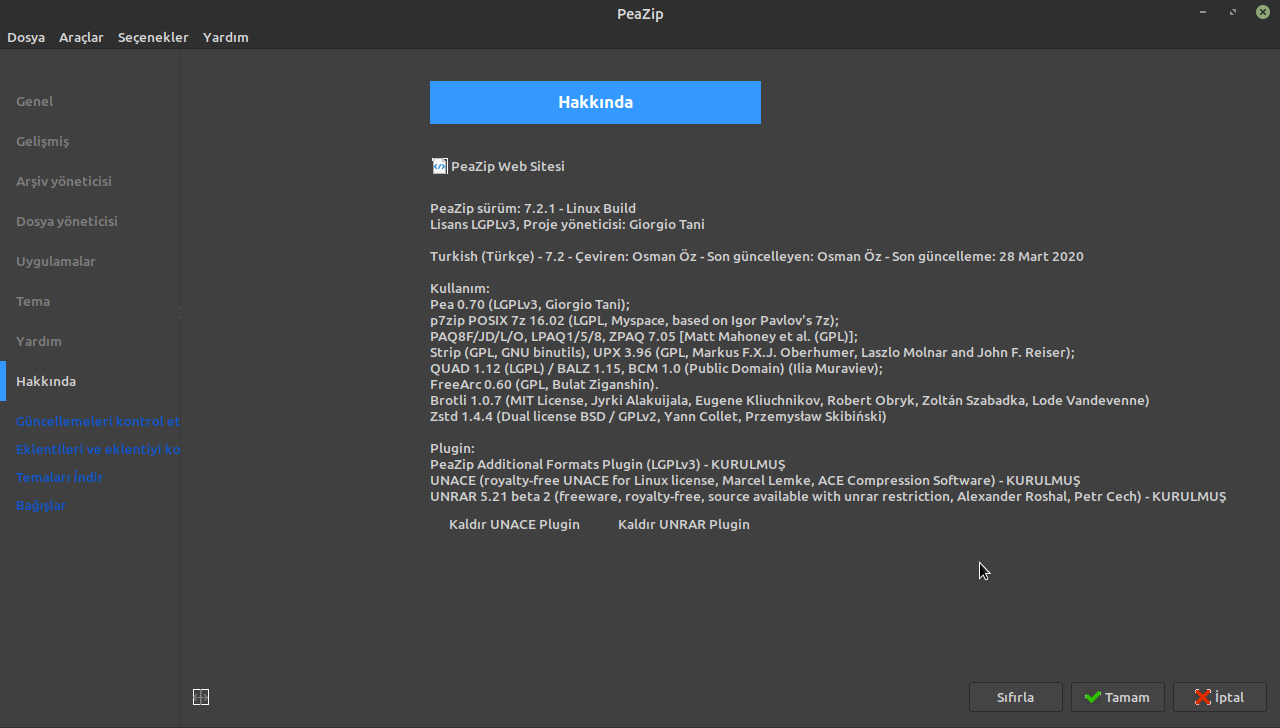Switch to the Gelişmiş settings tab
1280x728 pixels.
[x=43, y=141]
